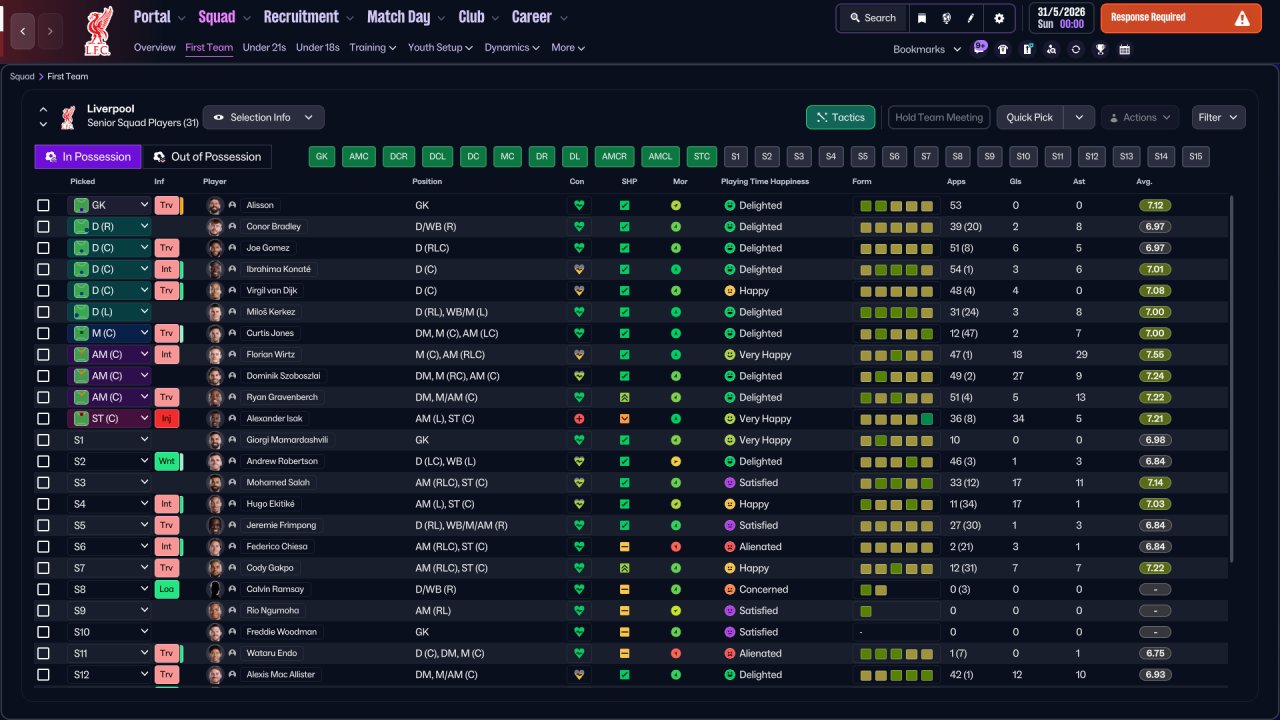Open the Match Day menu
This screenshot has height=720, width=1280.
click(x=406, y=17)
